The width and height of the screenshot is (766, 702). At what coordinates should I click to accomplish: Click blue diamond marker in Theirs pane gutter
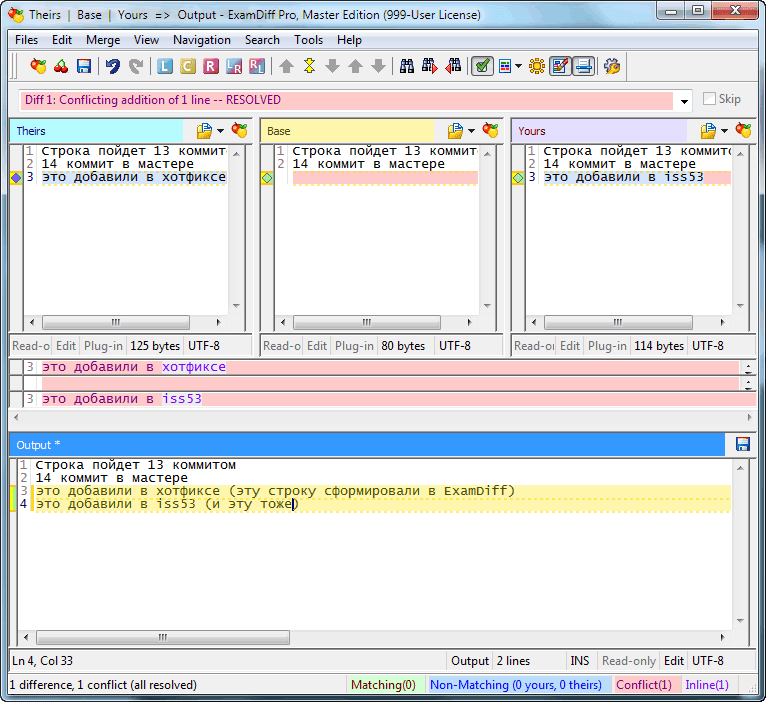[16, 178]
